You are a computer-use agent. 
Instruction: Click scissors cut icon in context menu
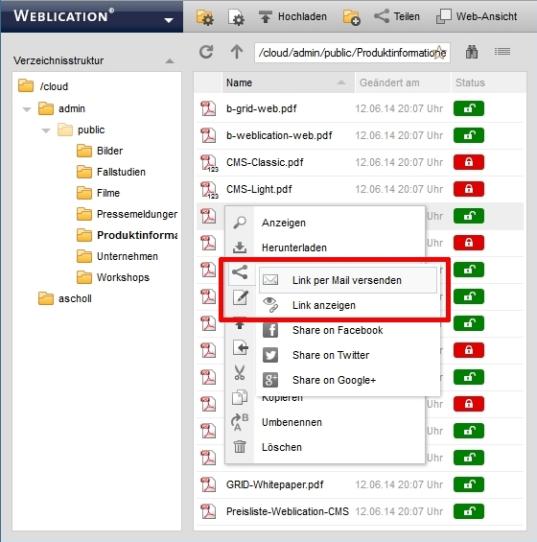[239, 373]
